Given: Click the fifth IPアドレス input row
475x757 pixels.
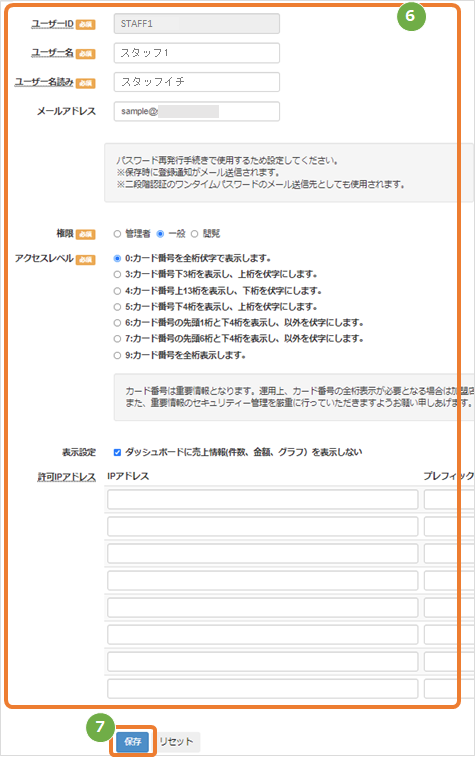Looking at the screenshot, I should 263,607.
